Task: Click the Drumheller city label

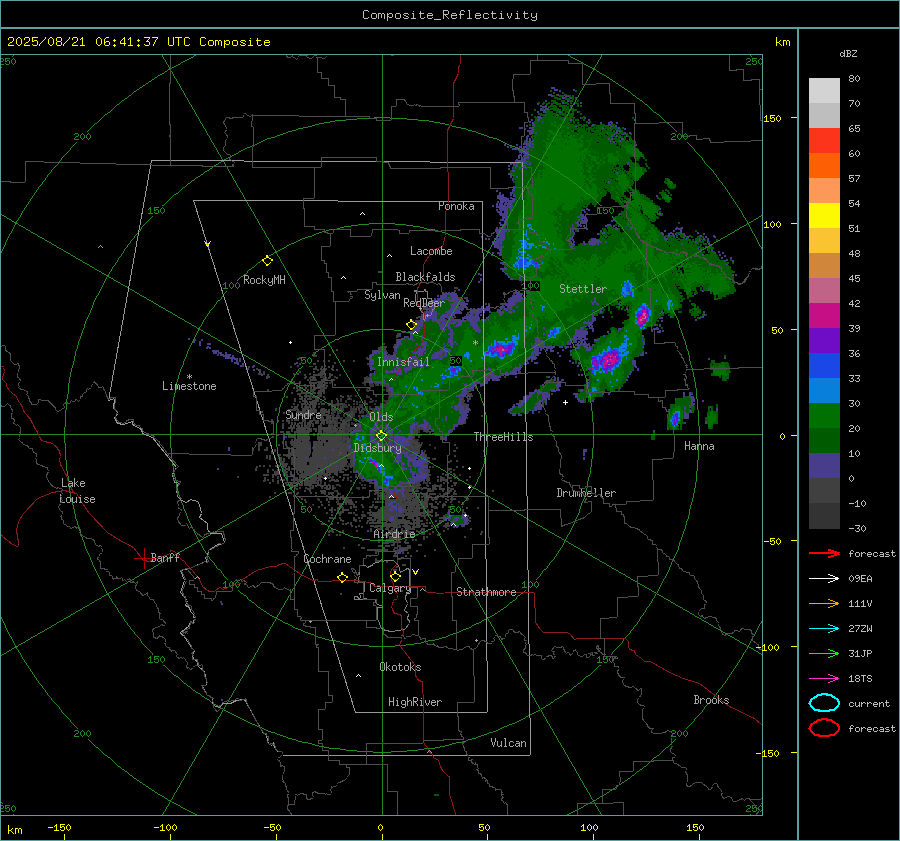Action: pyautogui.click(x=586, y=493)
